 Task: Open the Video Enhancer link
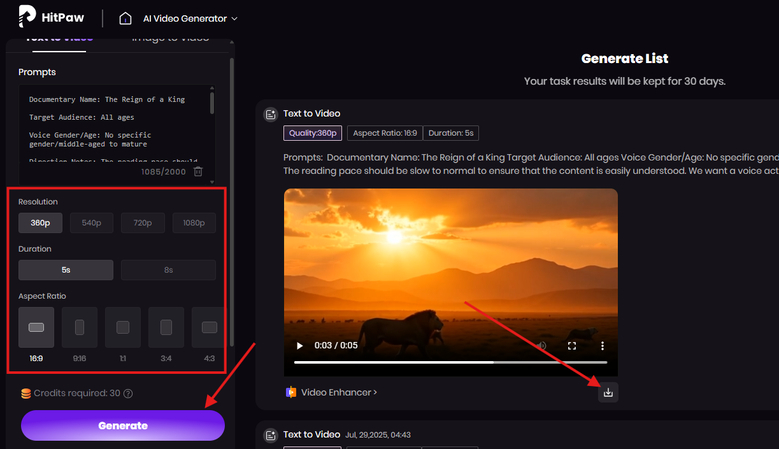(x=339, y=392)
